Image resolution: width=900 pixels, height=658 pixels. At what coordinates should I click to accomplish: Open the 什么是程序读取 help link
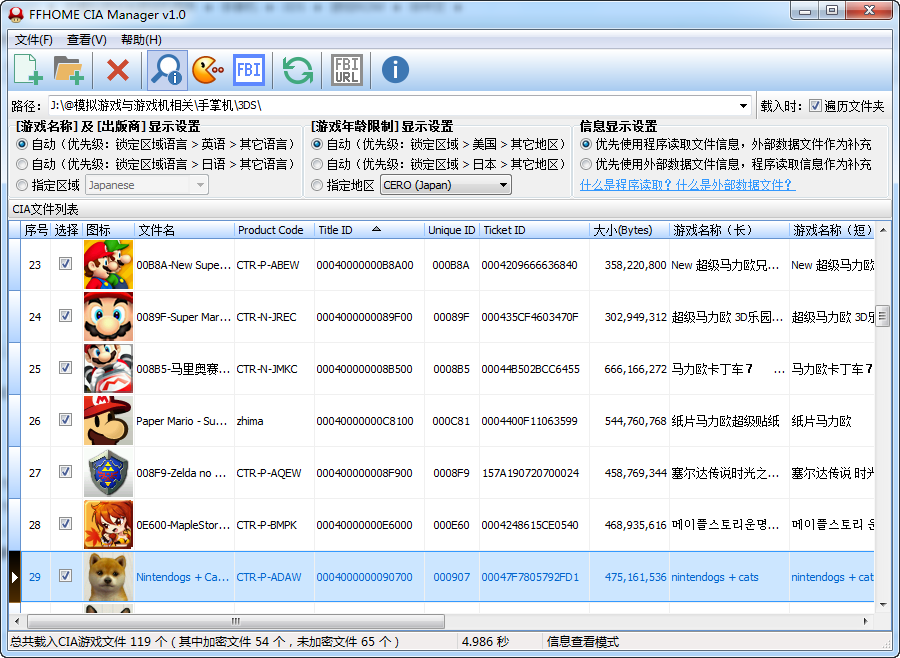[x=688, y=185]
